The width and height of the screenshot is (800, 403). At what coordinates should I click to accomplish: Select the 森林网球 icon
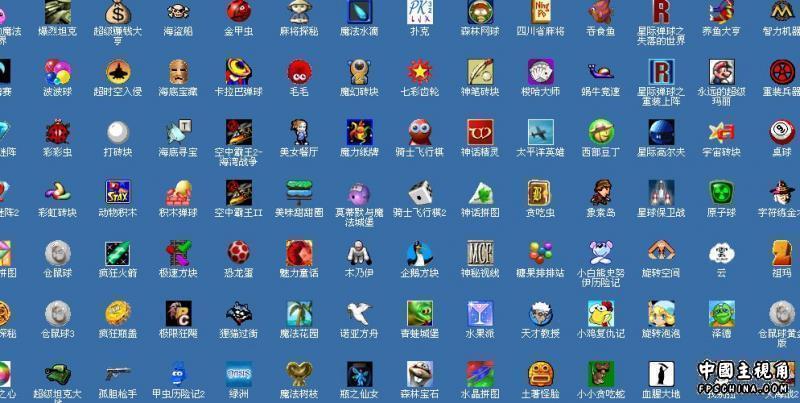pyautogui.click(x=480, y=12)
